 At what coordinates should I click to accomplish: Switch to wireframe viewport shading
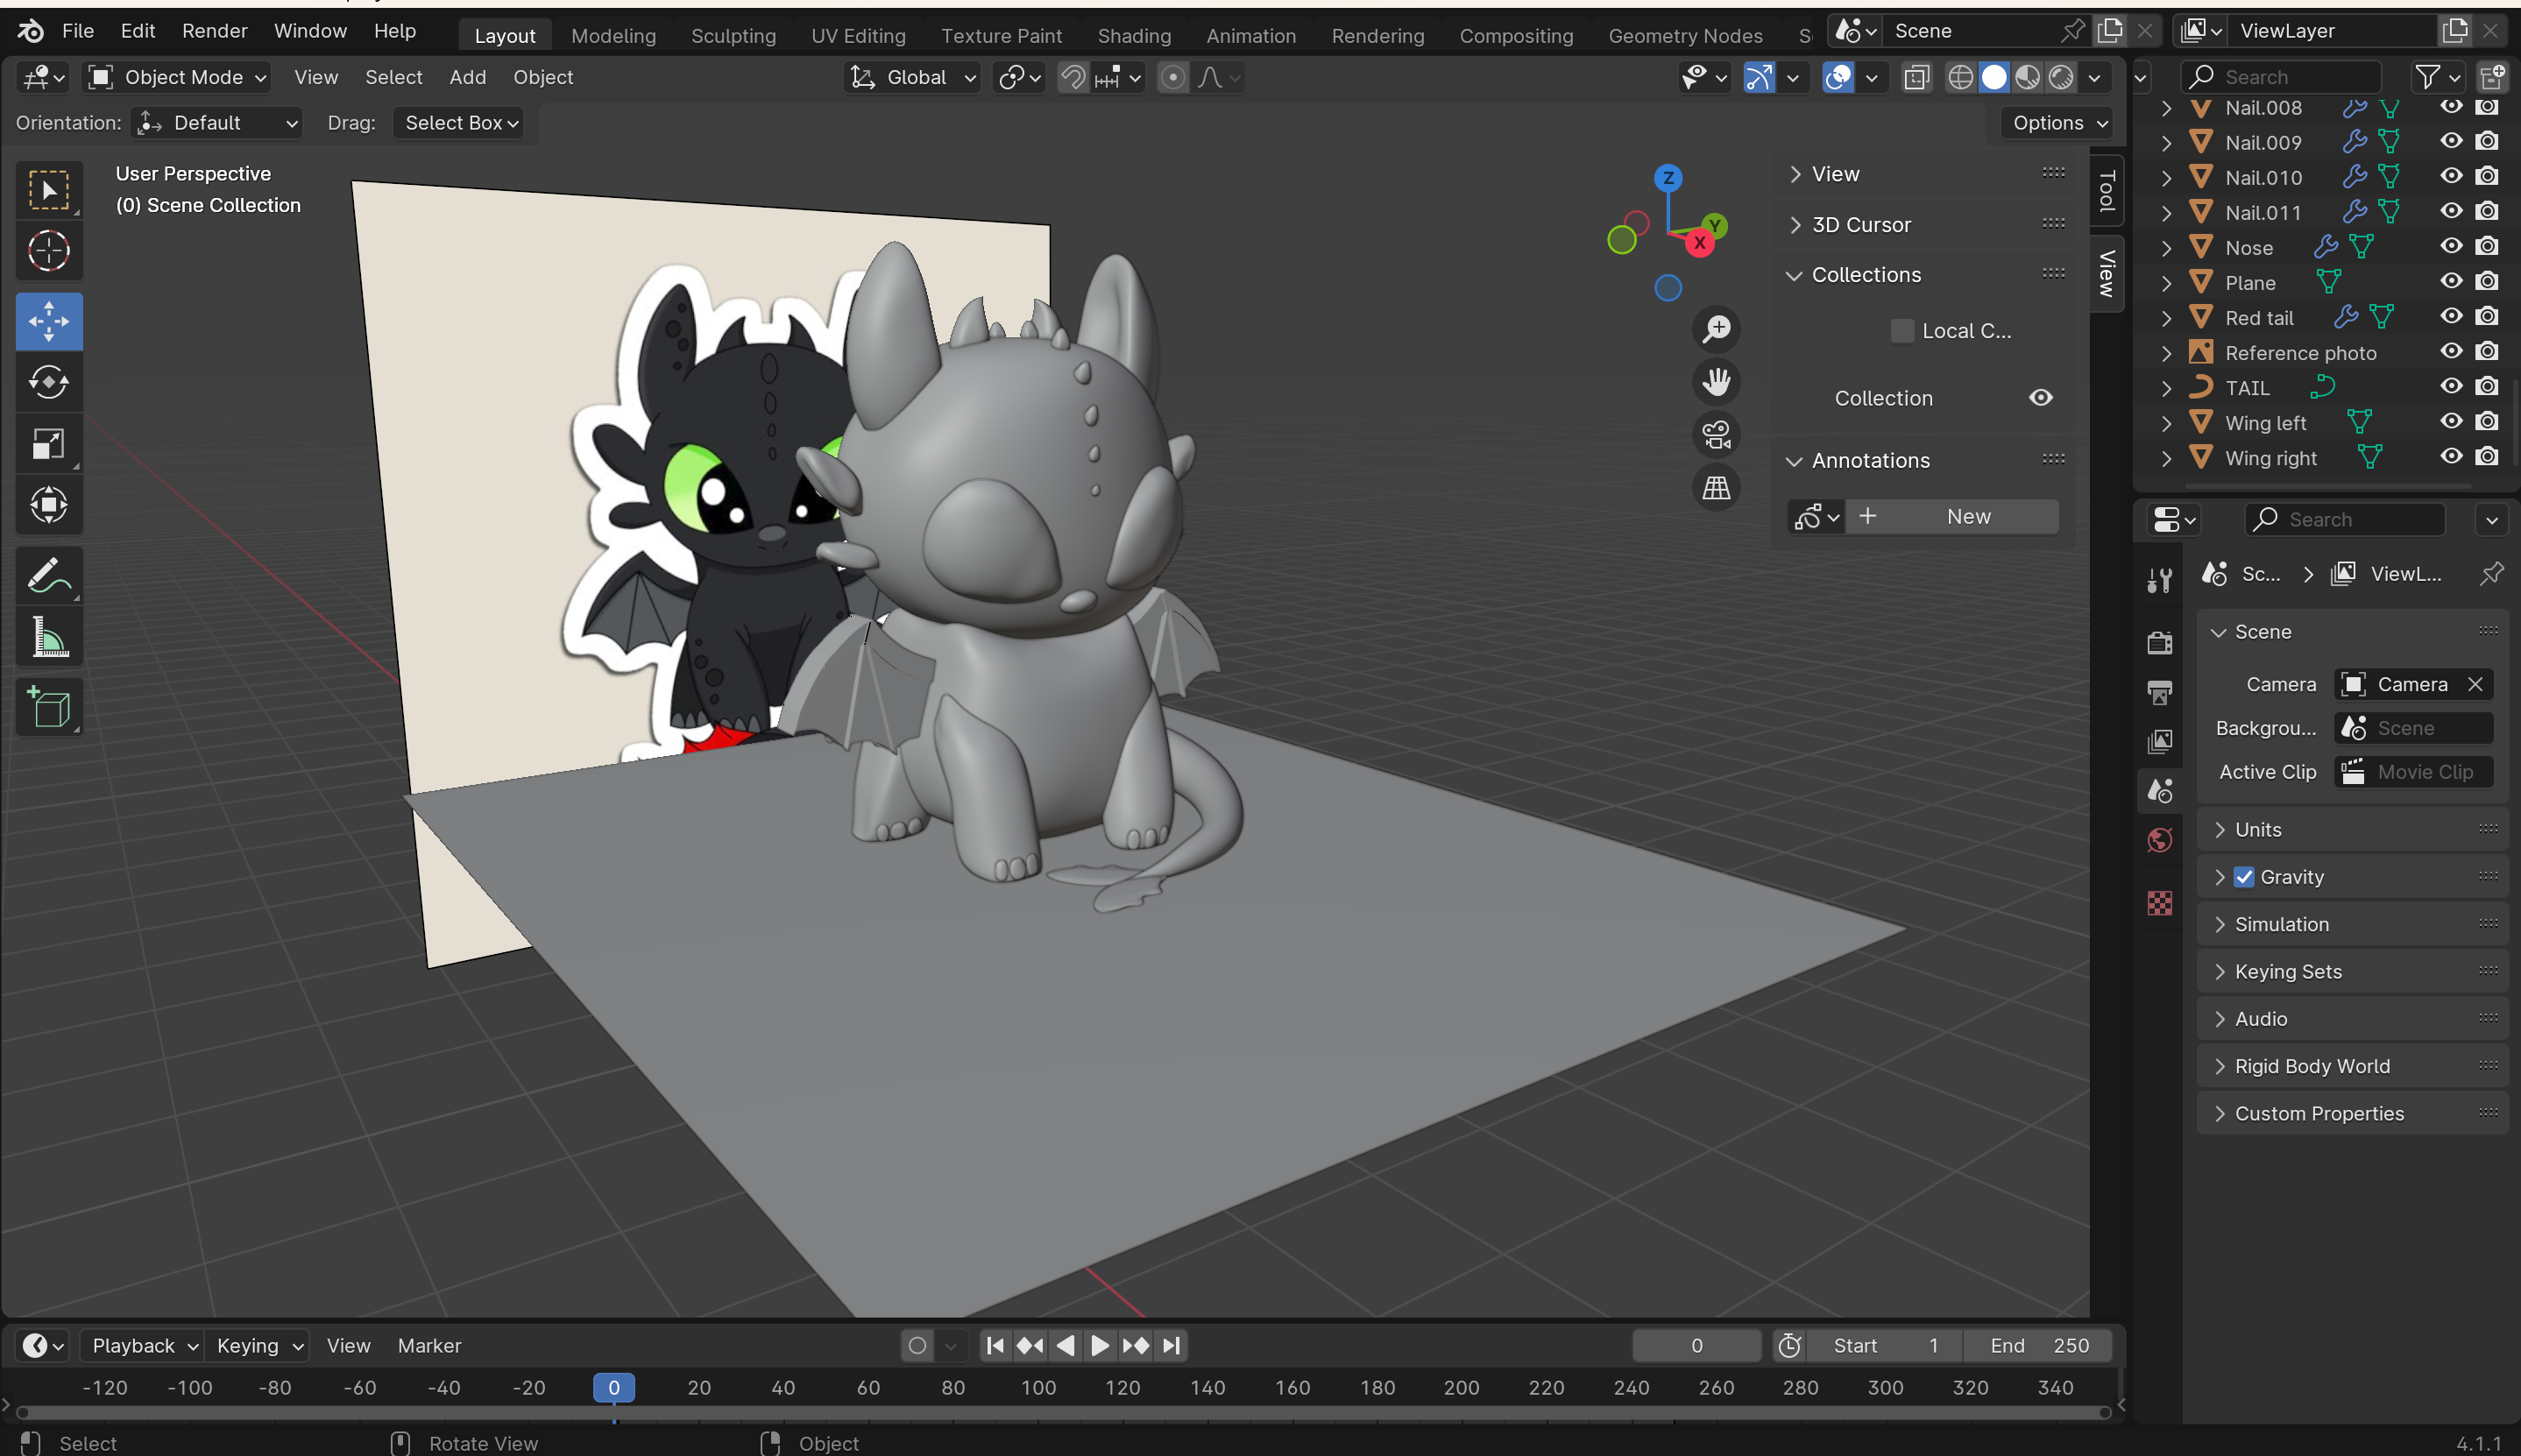click(1960, 77)
